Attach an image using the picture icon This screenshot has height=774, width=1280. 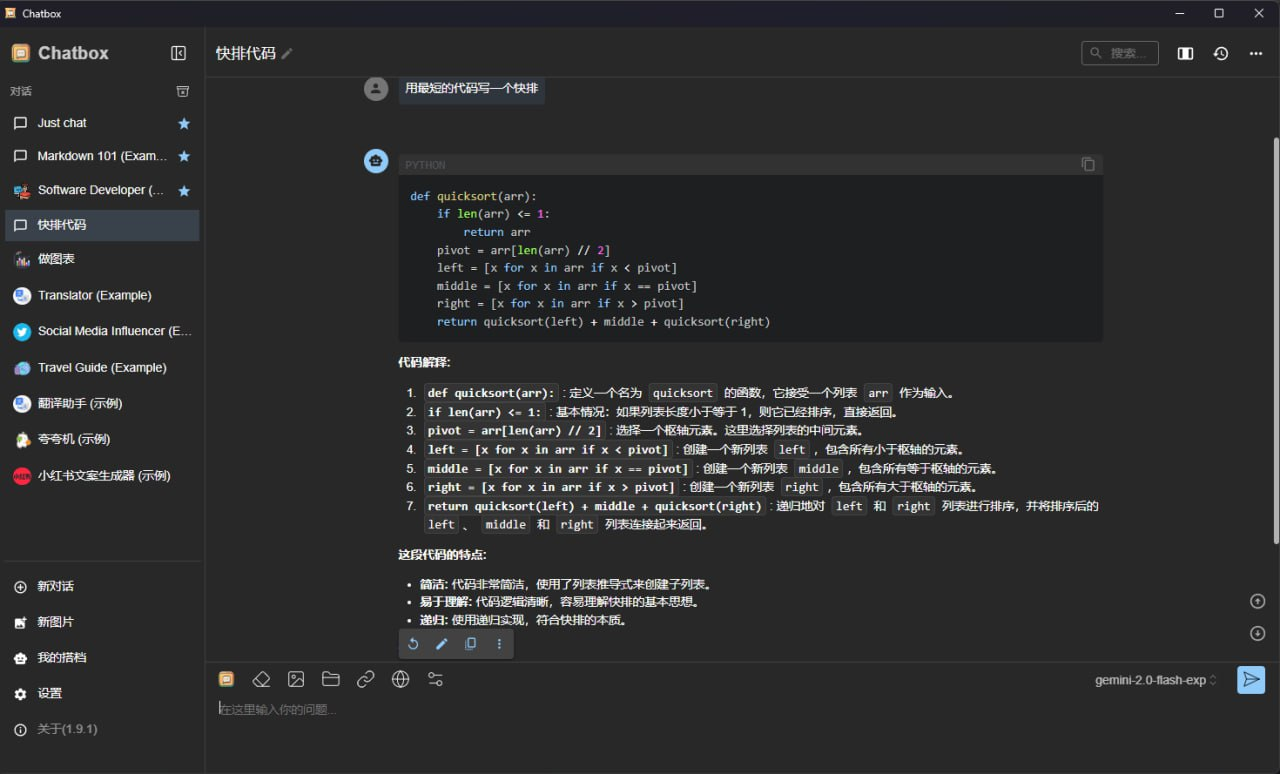tap(296, 680)
